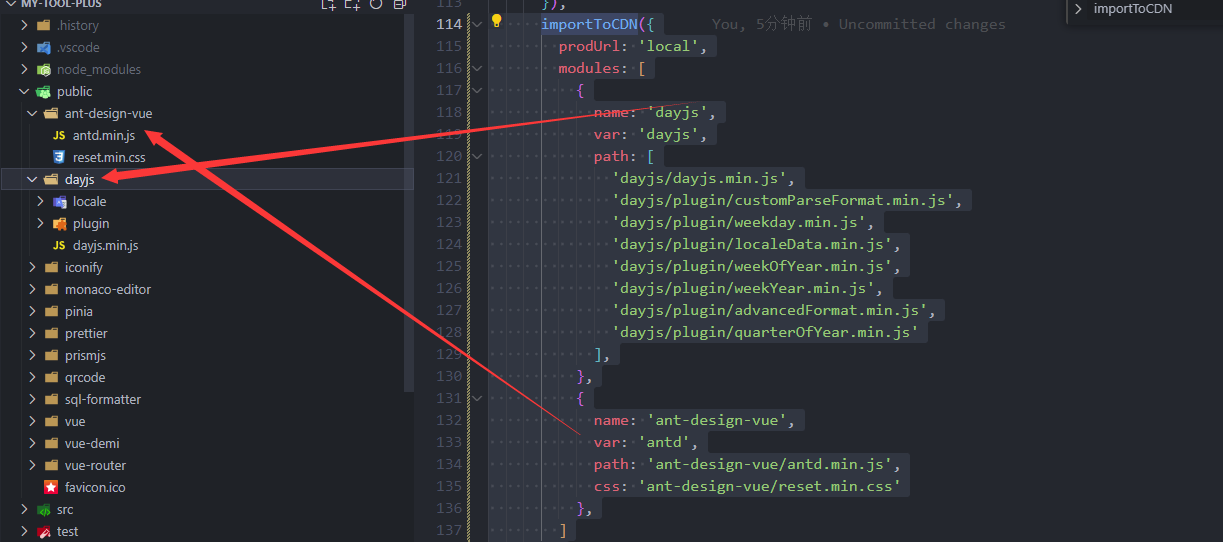Open the antd.min.js file
Viewport: 1223px width, 542px height.
click(x=103, y=135)
